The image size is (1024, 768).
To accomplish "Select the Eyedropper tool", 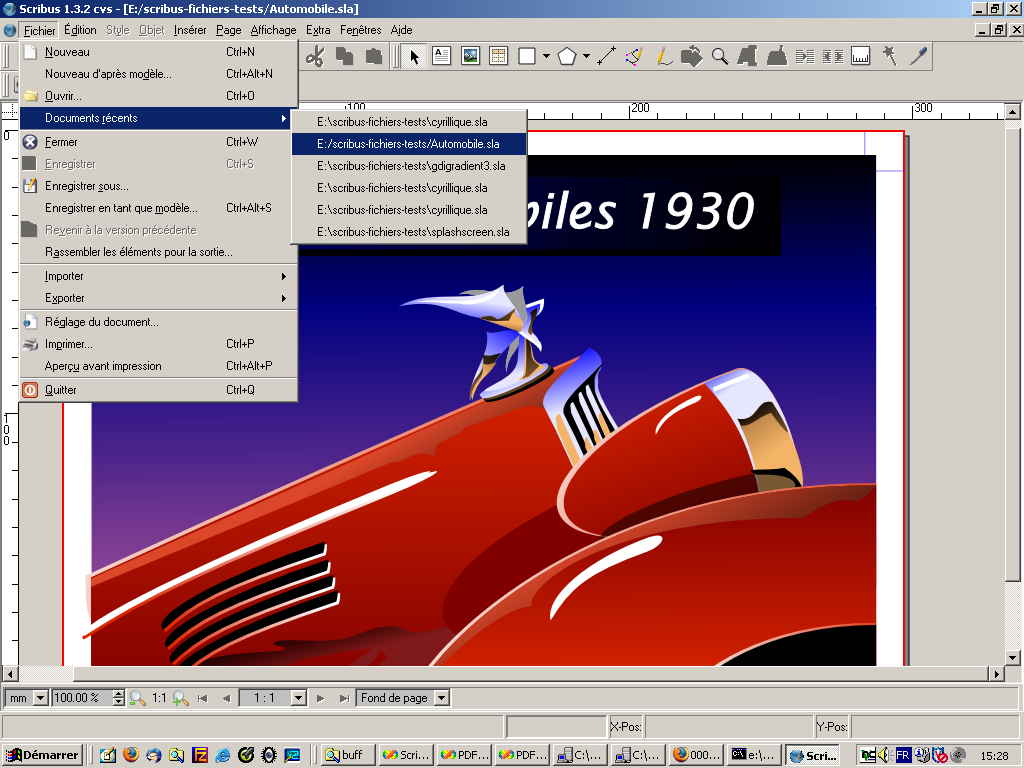I will click(918, 56).
